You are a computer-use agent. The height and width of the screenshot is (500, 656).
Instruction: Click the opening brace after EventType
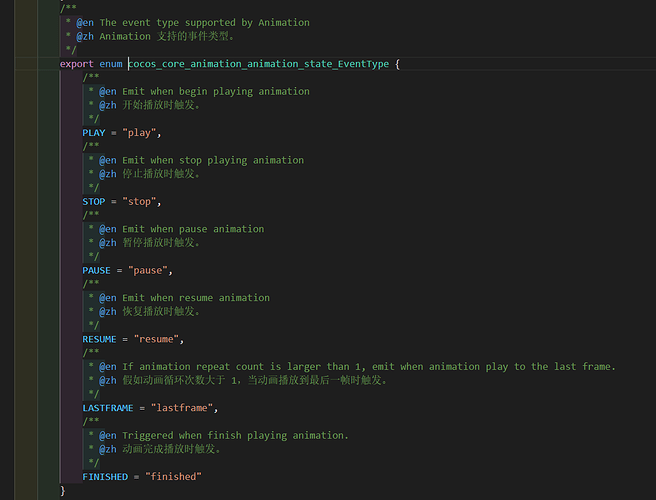397,64
